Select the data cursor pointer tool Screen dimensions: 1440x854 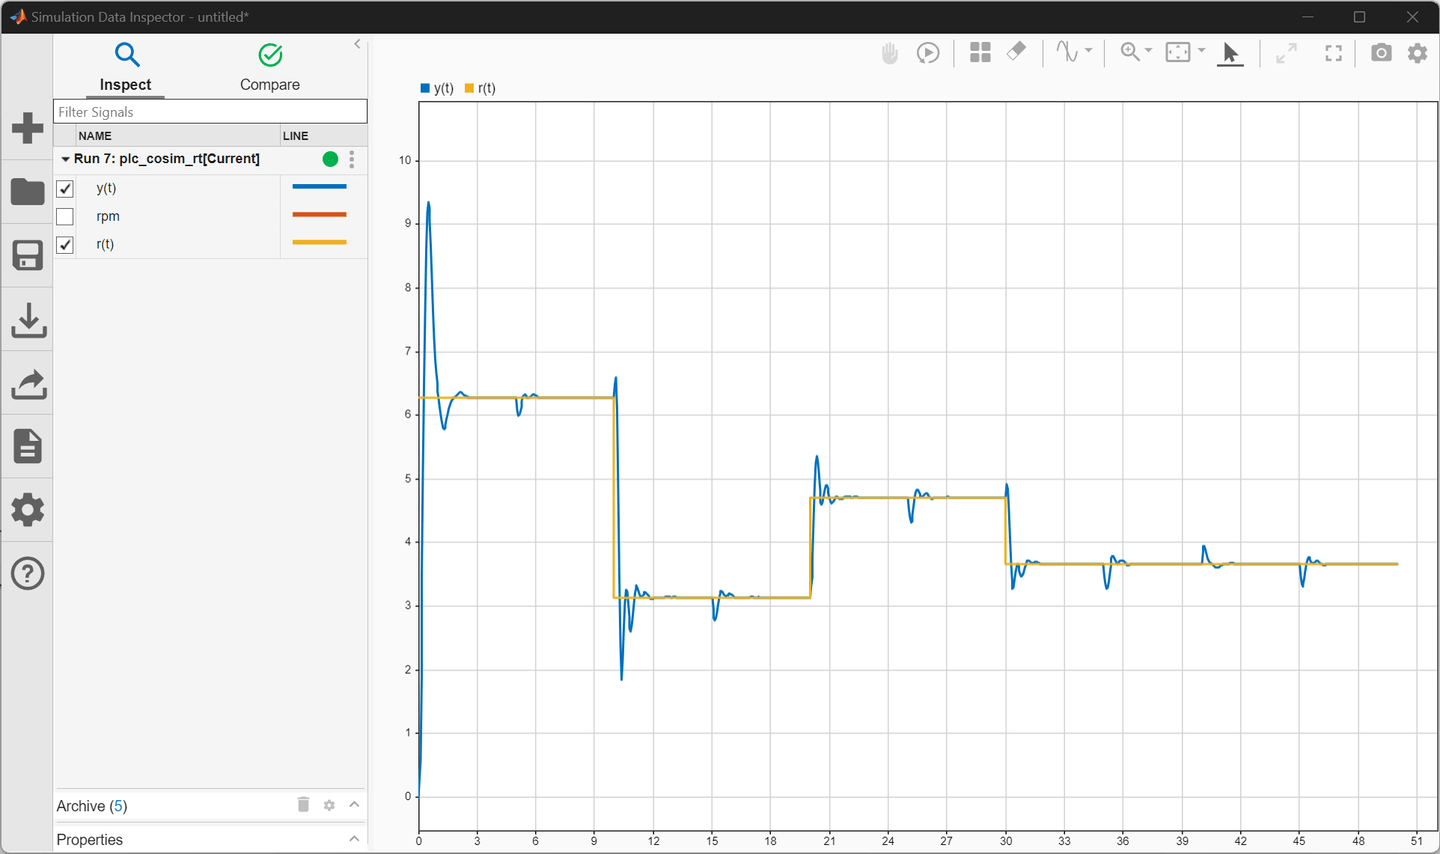tap(1230, 53)
